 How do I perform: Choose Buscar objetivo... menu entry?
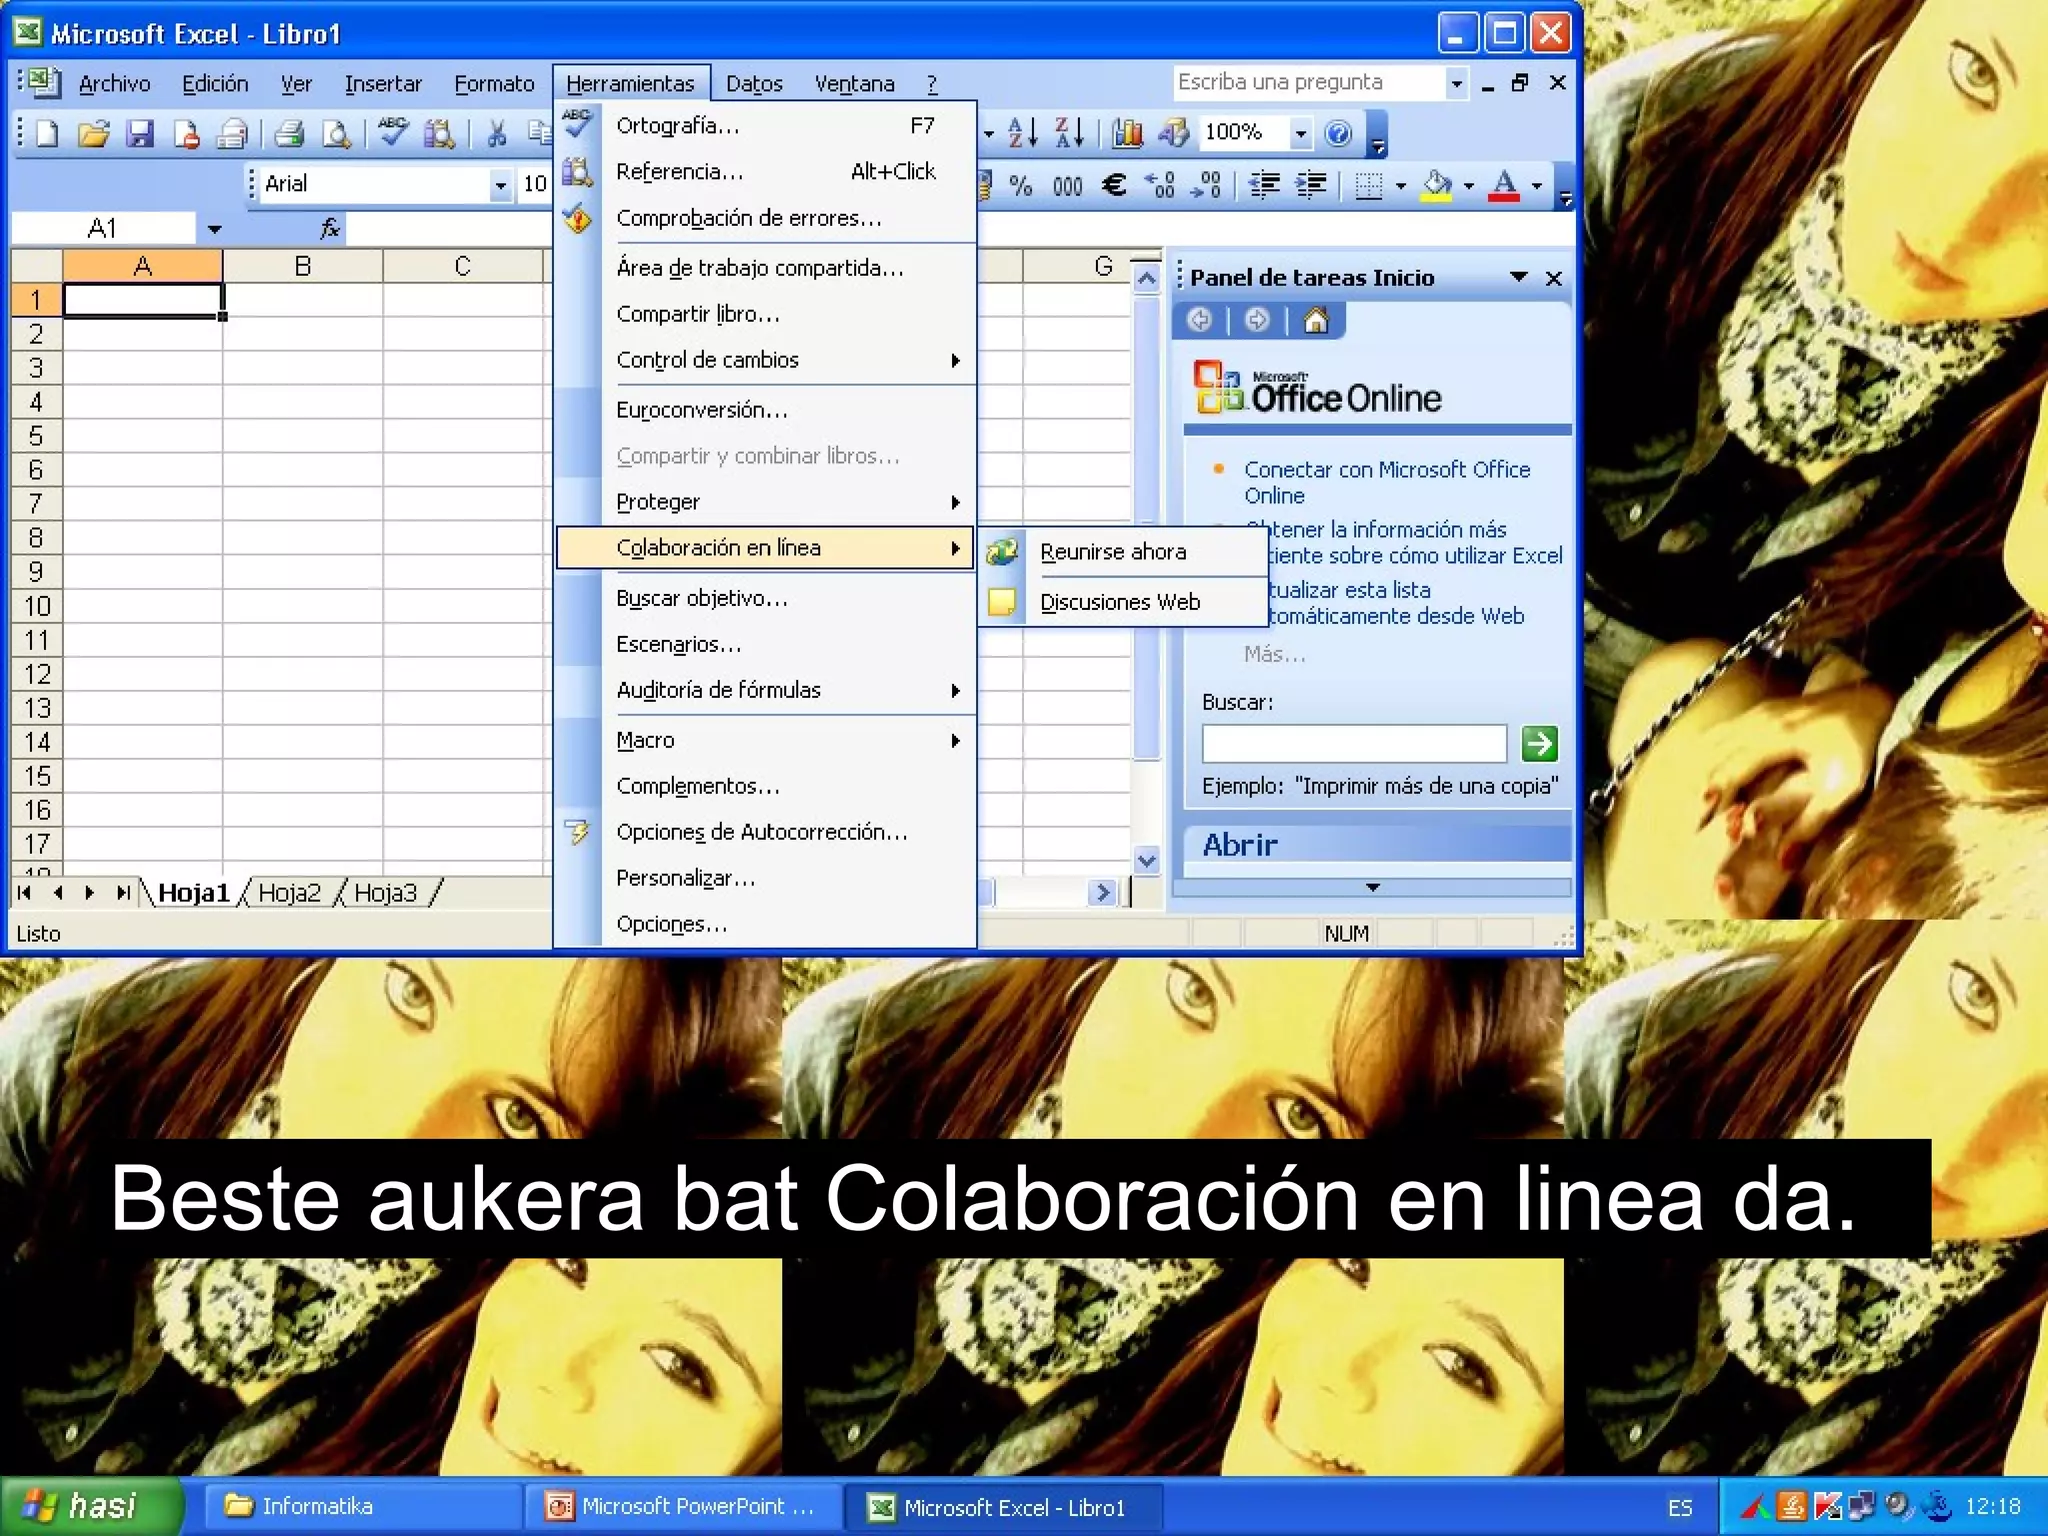765,598
